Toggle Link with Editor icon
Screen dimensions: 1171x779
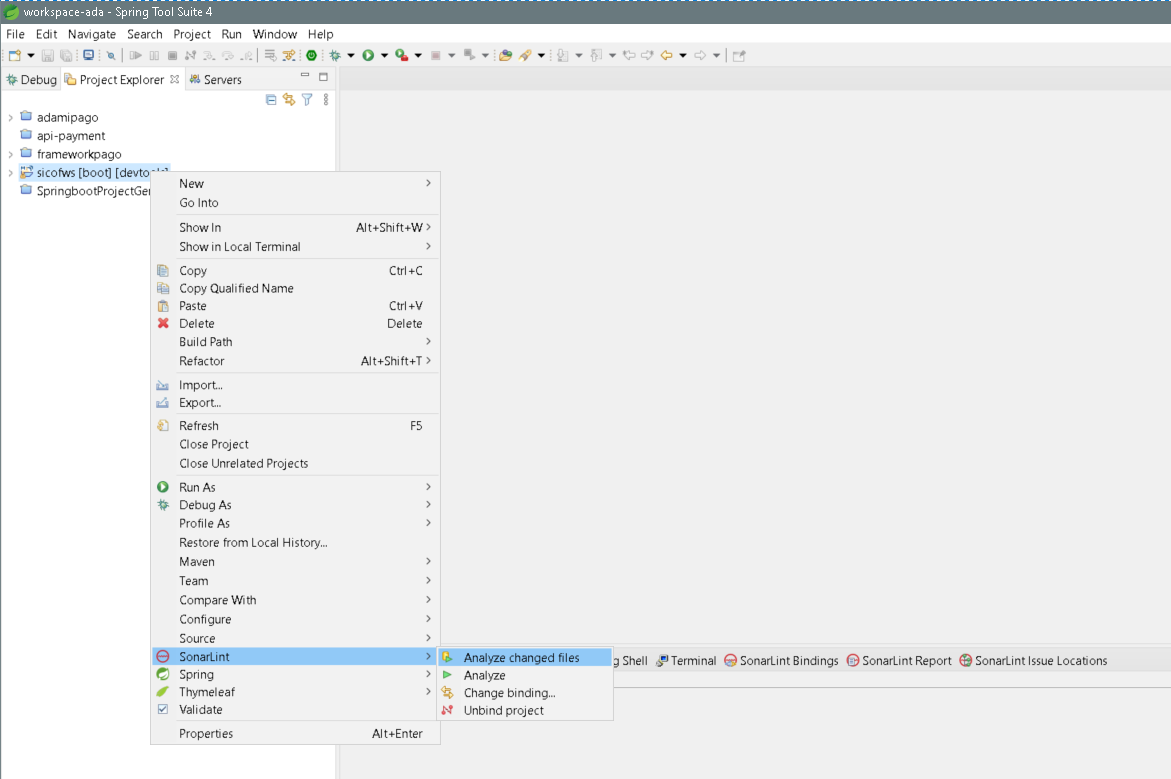pyautogui.click(x=289, y=99)
